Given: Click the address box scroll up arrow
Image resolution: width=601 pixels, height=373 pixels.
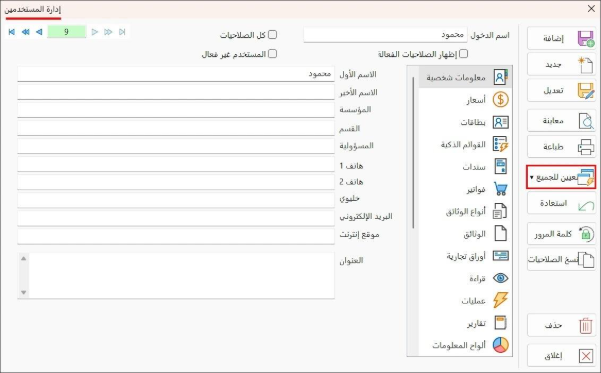Looking at the screenshot, I should pyautogui.click(x=23, y=258).
